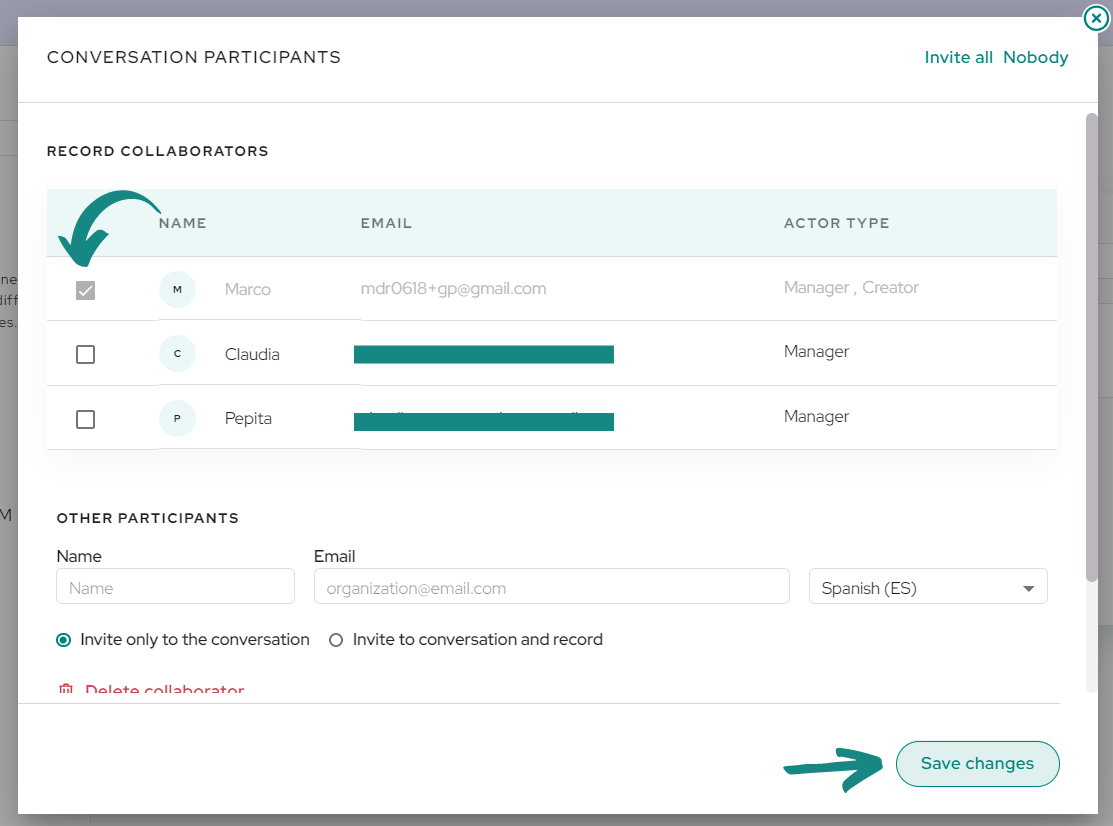Click the Delete collaborator link
Viewport: 1113px width, 826px height.
coord(165,690)
